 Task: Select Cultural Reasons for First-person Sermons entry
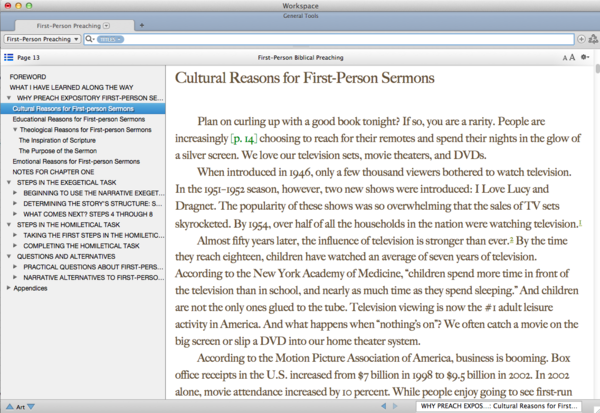coord(83,109)
